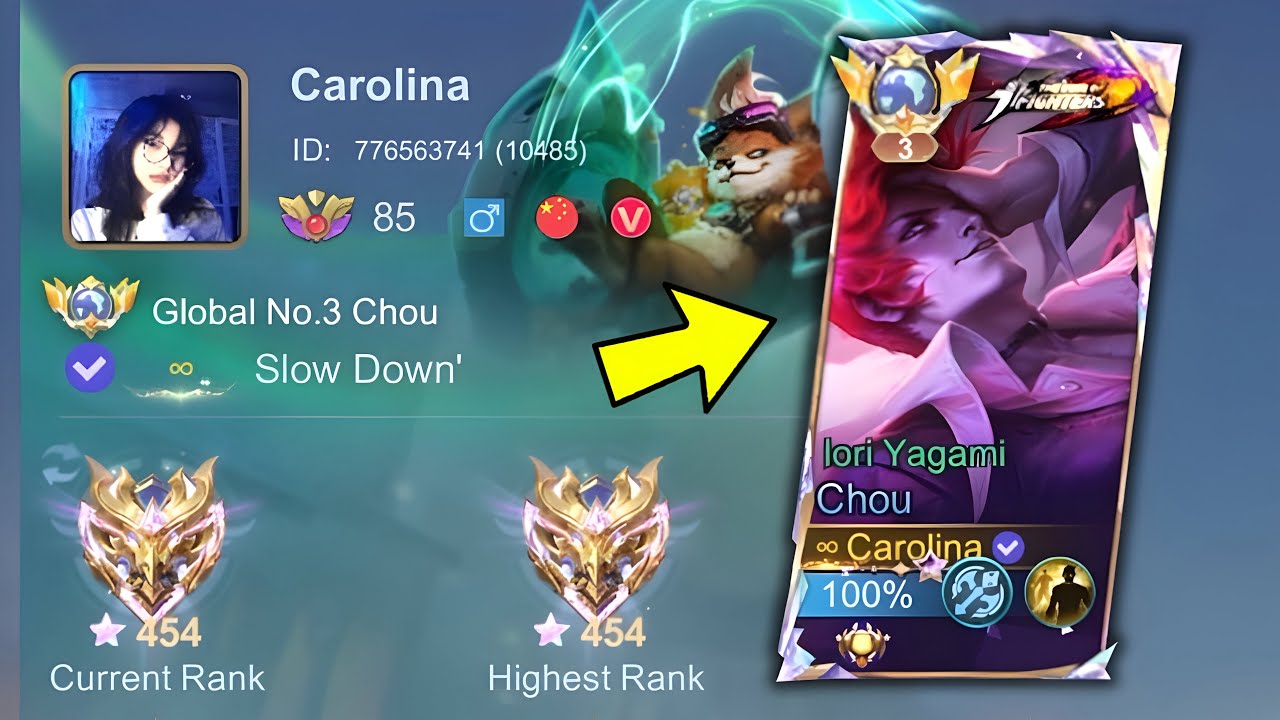Click the Highest Rank label

[x=596, y=678]
